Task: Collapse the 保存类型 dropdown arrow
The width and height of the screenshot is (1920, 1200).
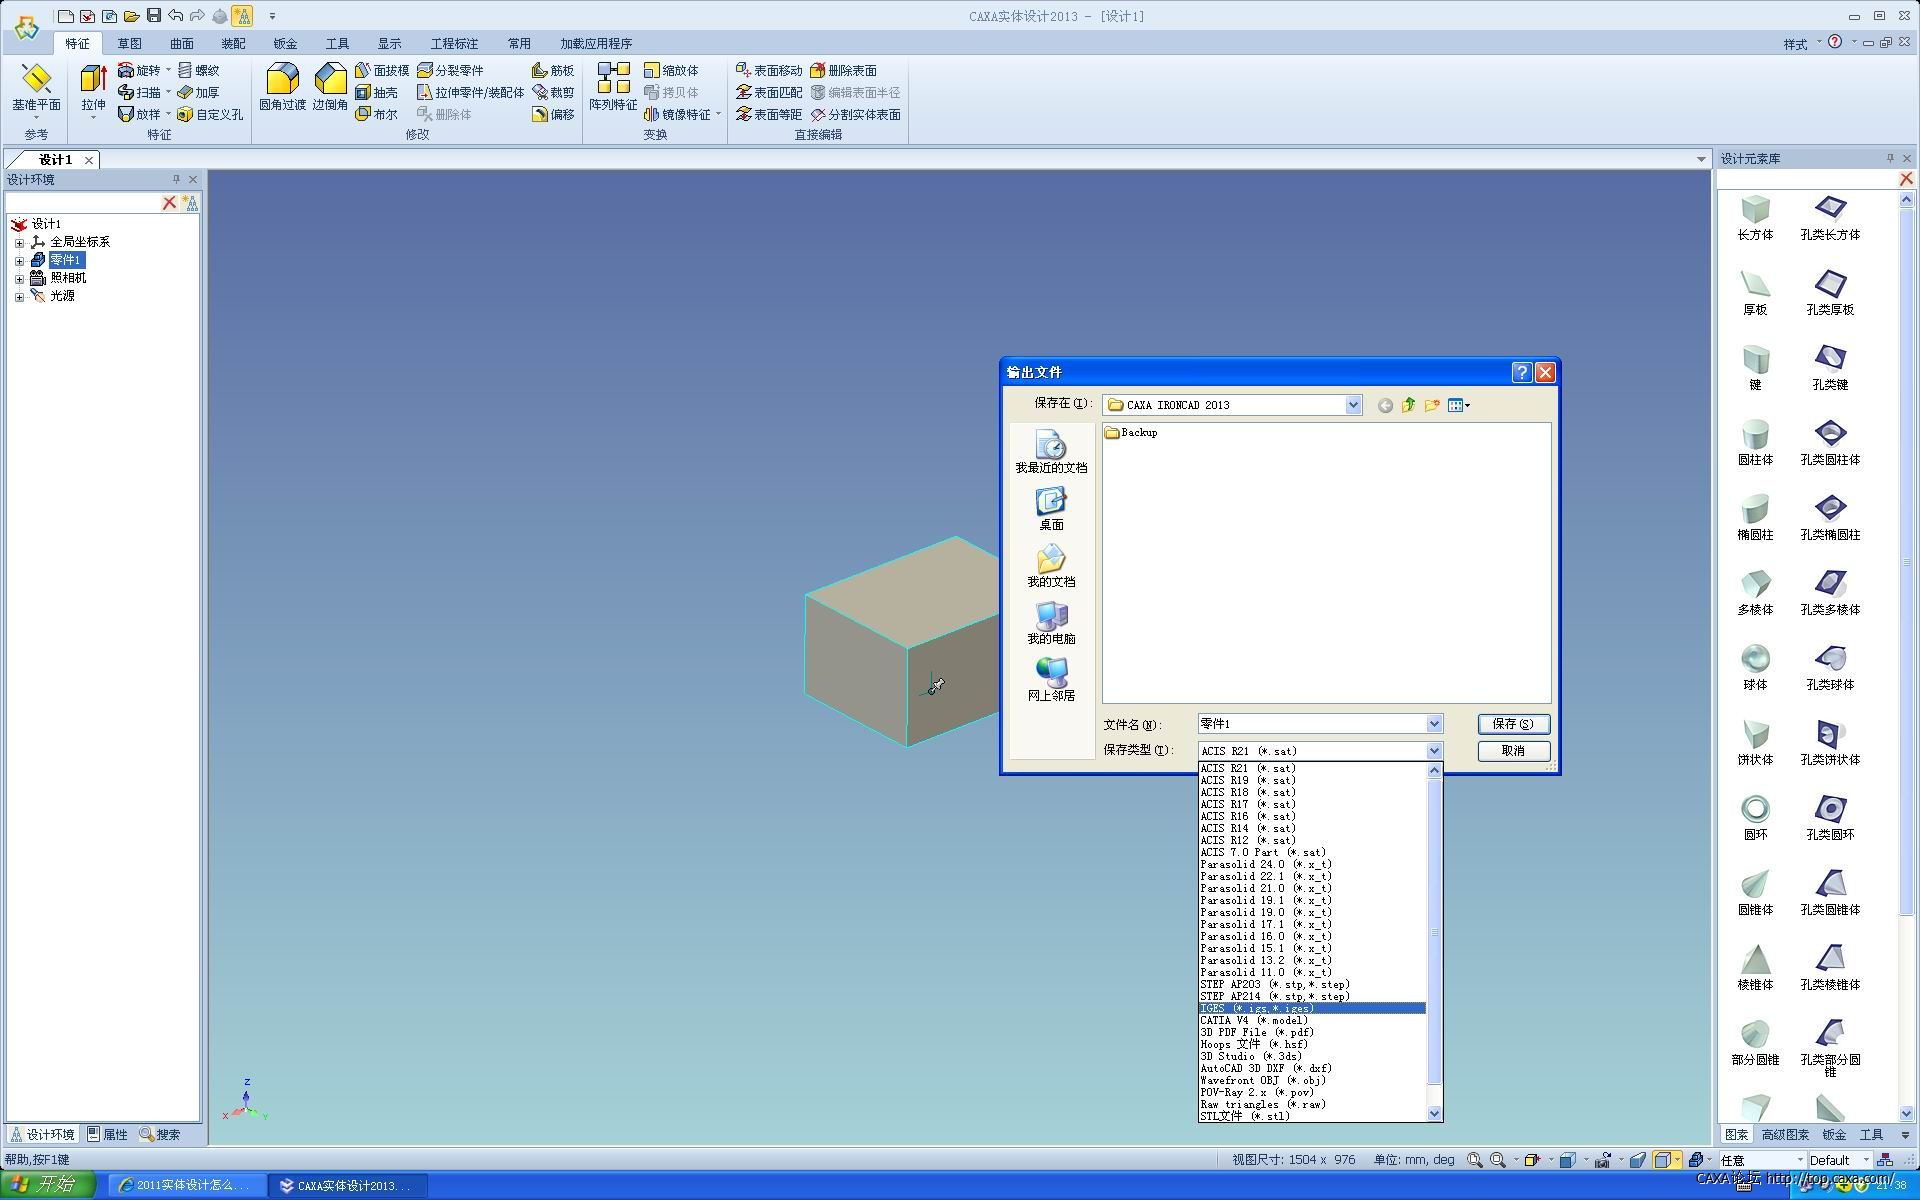Action: pyautogui.click(x=1434, y=751)
